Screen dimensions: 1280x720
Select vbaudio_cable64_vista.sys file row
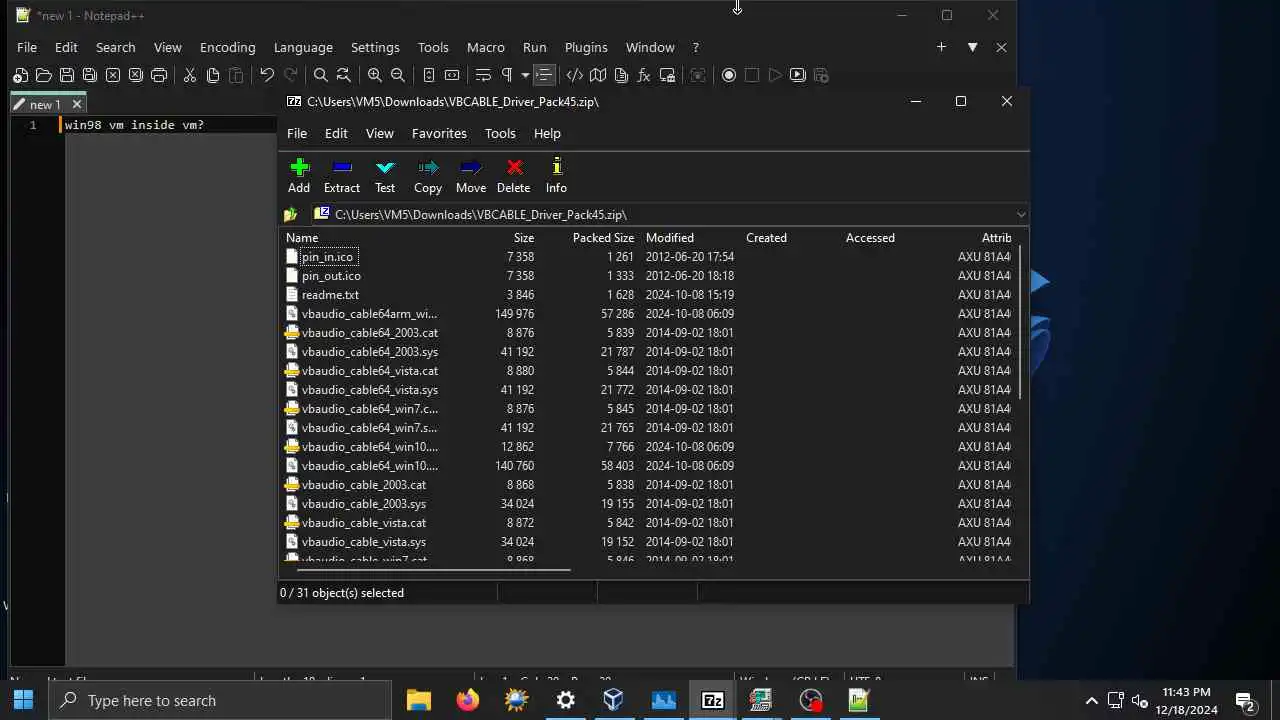pos(647,390)
